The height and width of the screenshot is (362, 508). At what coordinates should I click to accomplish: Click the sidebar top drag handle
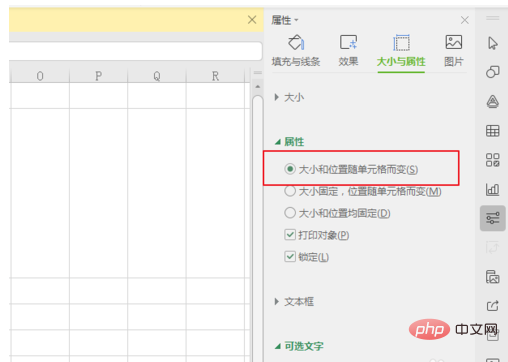coord(493,18)
